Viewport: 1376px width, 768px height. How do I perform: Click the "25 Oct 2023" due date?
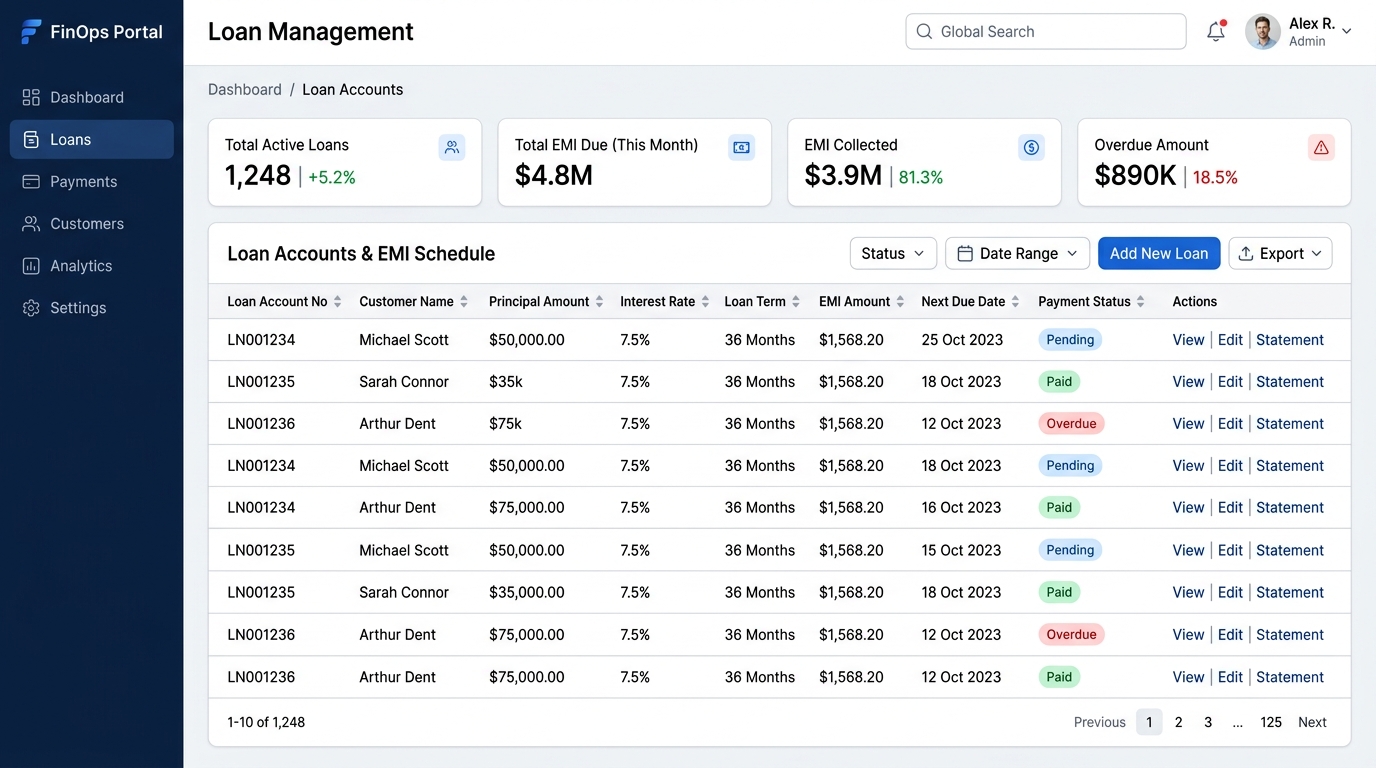click(962, 340)
